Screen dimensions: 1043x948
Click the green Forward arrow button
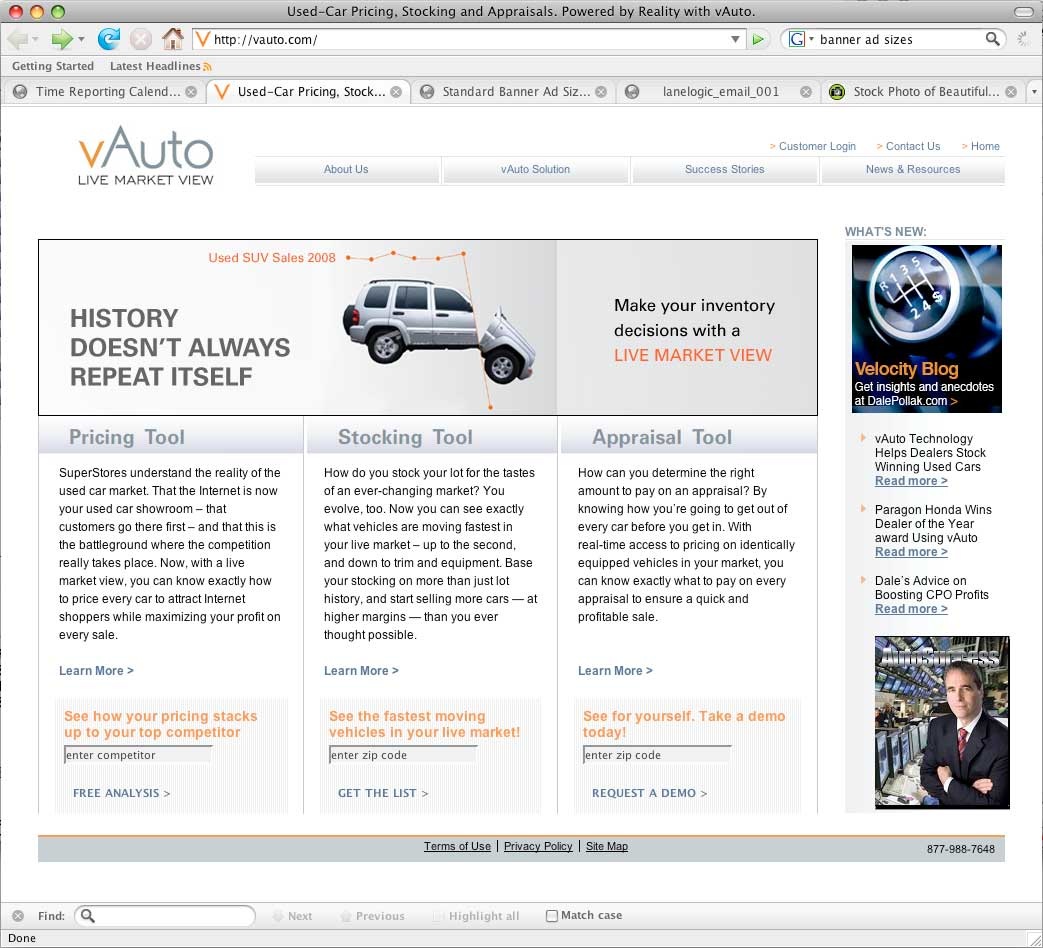click(x=62, y=39)
